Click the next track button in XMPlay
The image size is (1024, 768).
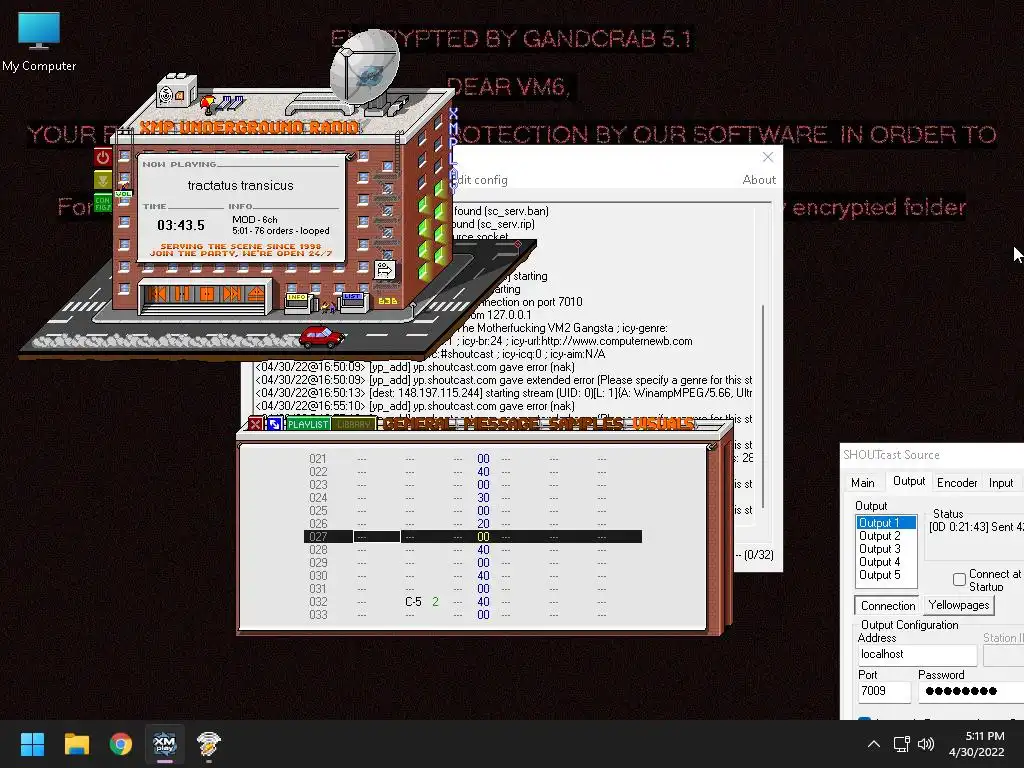(x=232, y=293)
